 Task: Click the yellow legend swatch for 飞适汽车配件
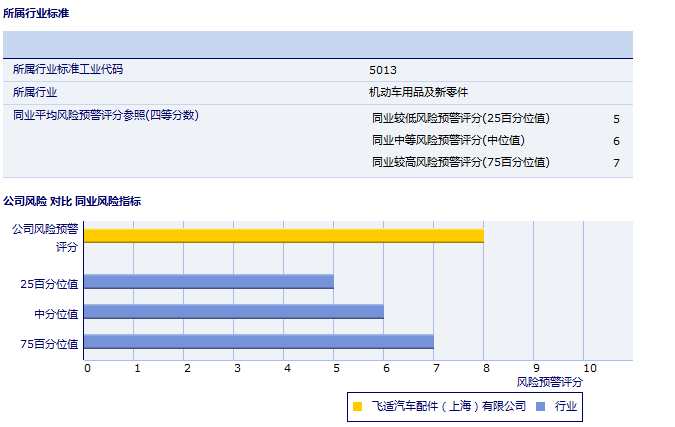click(x=357, y=406)
